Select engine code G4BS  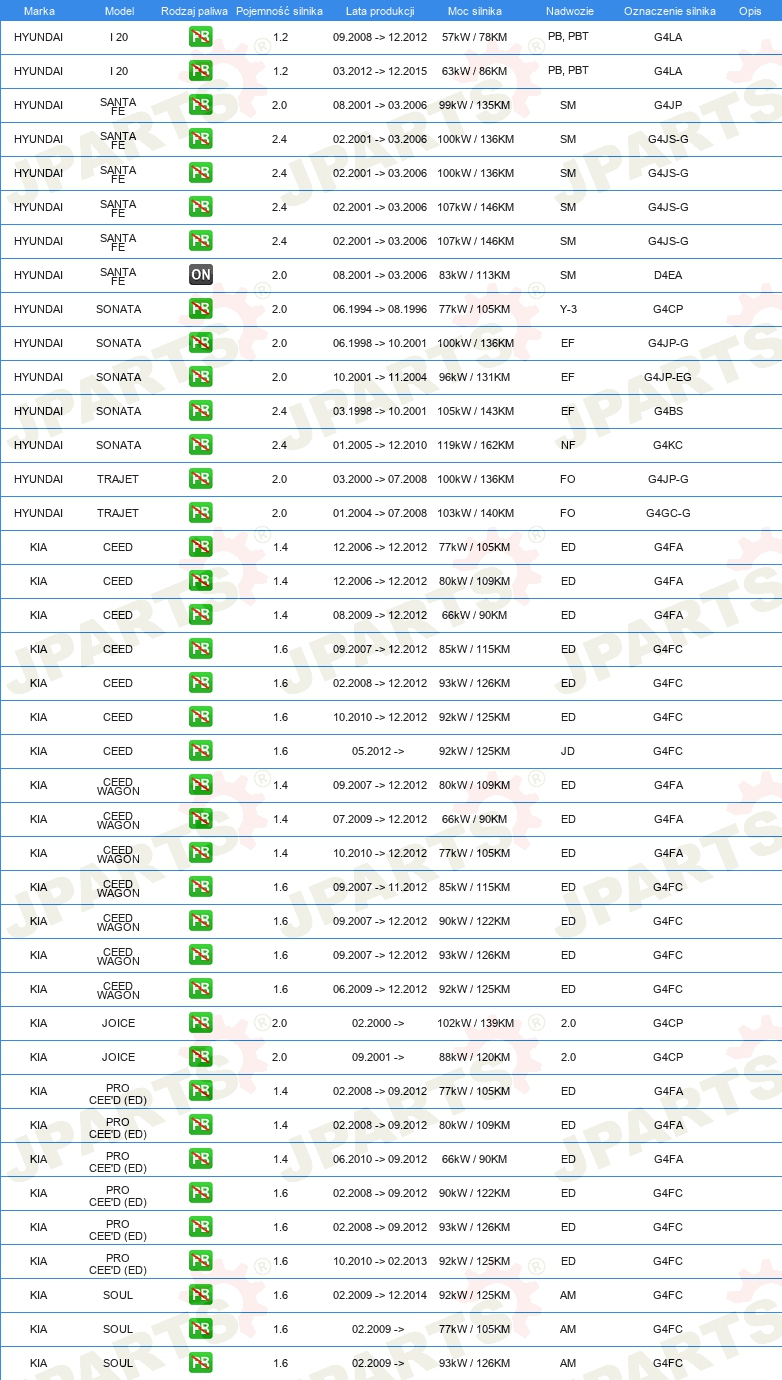pyautogui.click(x=668, y=411)
